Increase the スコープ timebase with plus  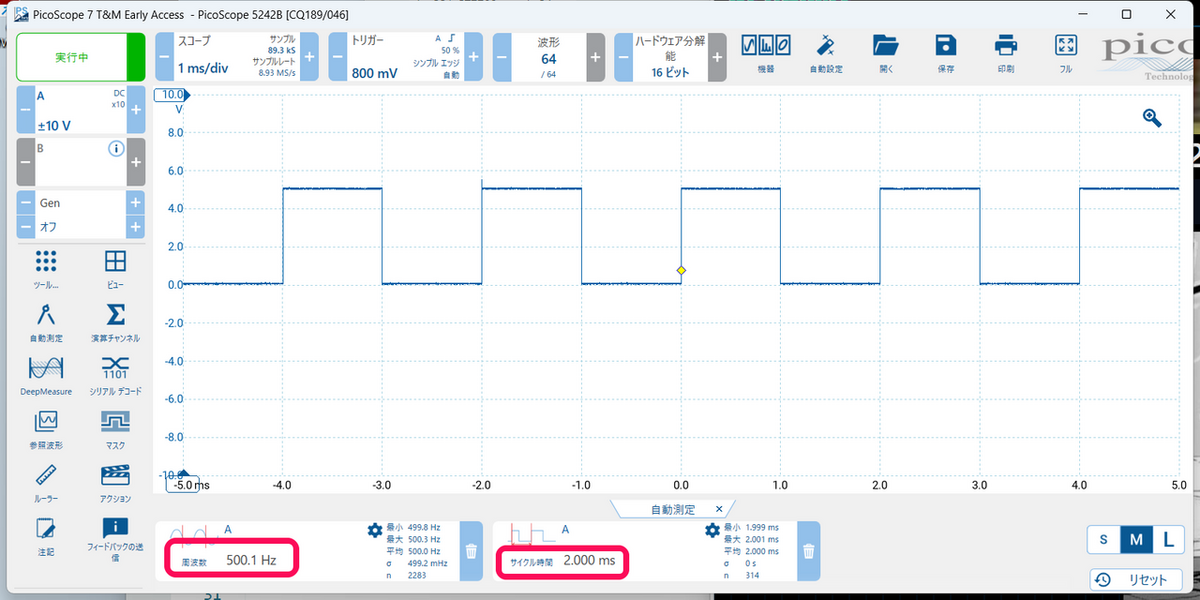309,58
